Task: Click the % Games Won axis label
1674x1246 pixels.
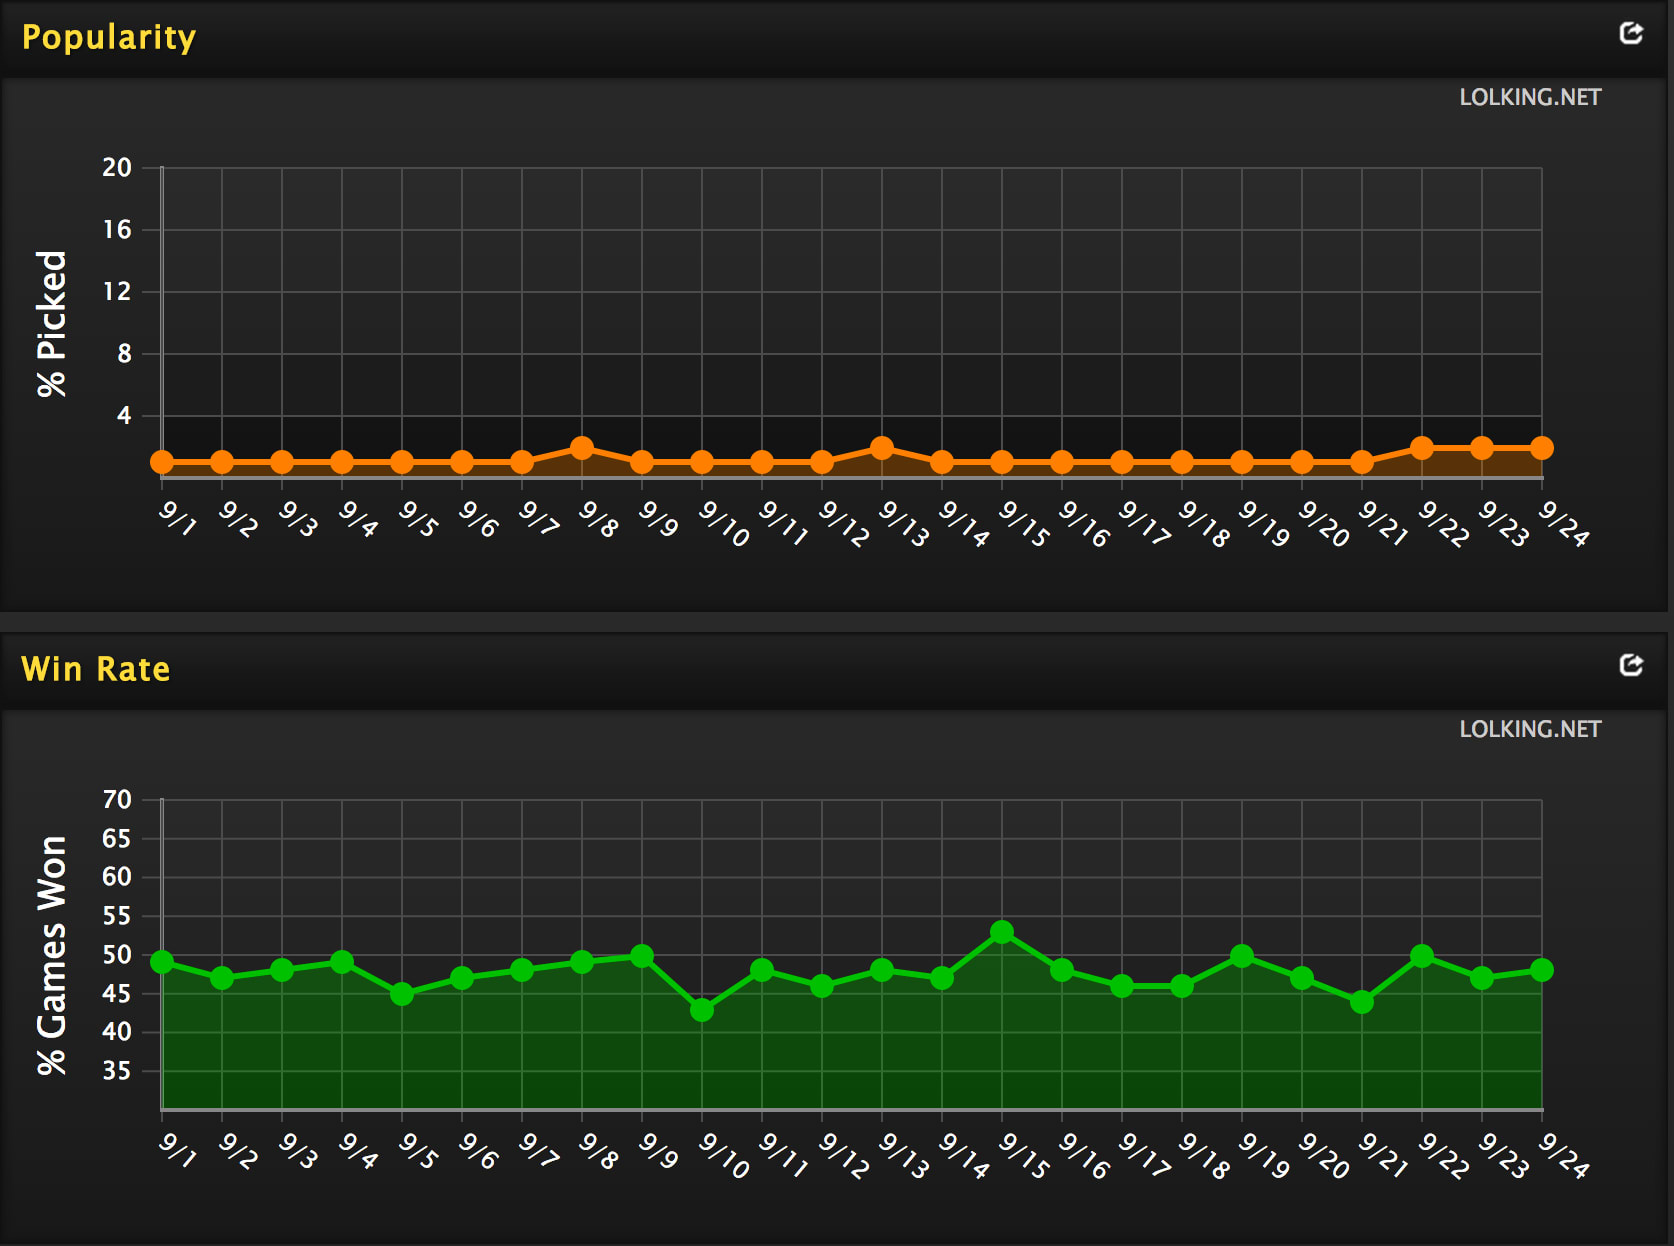Action: [x=52, y=955]
